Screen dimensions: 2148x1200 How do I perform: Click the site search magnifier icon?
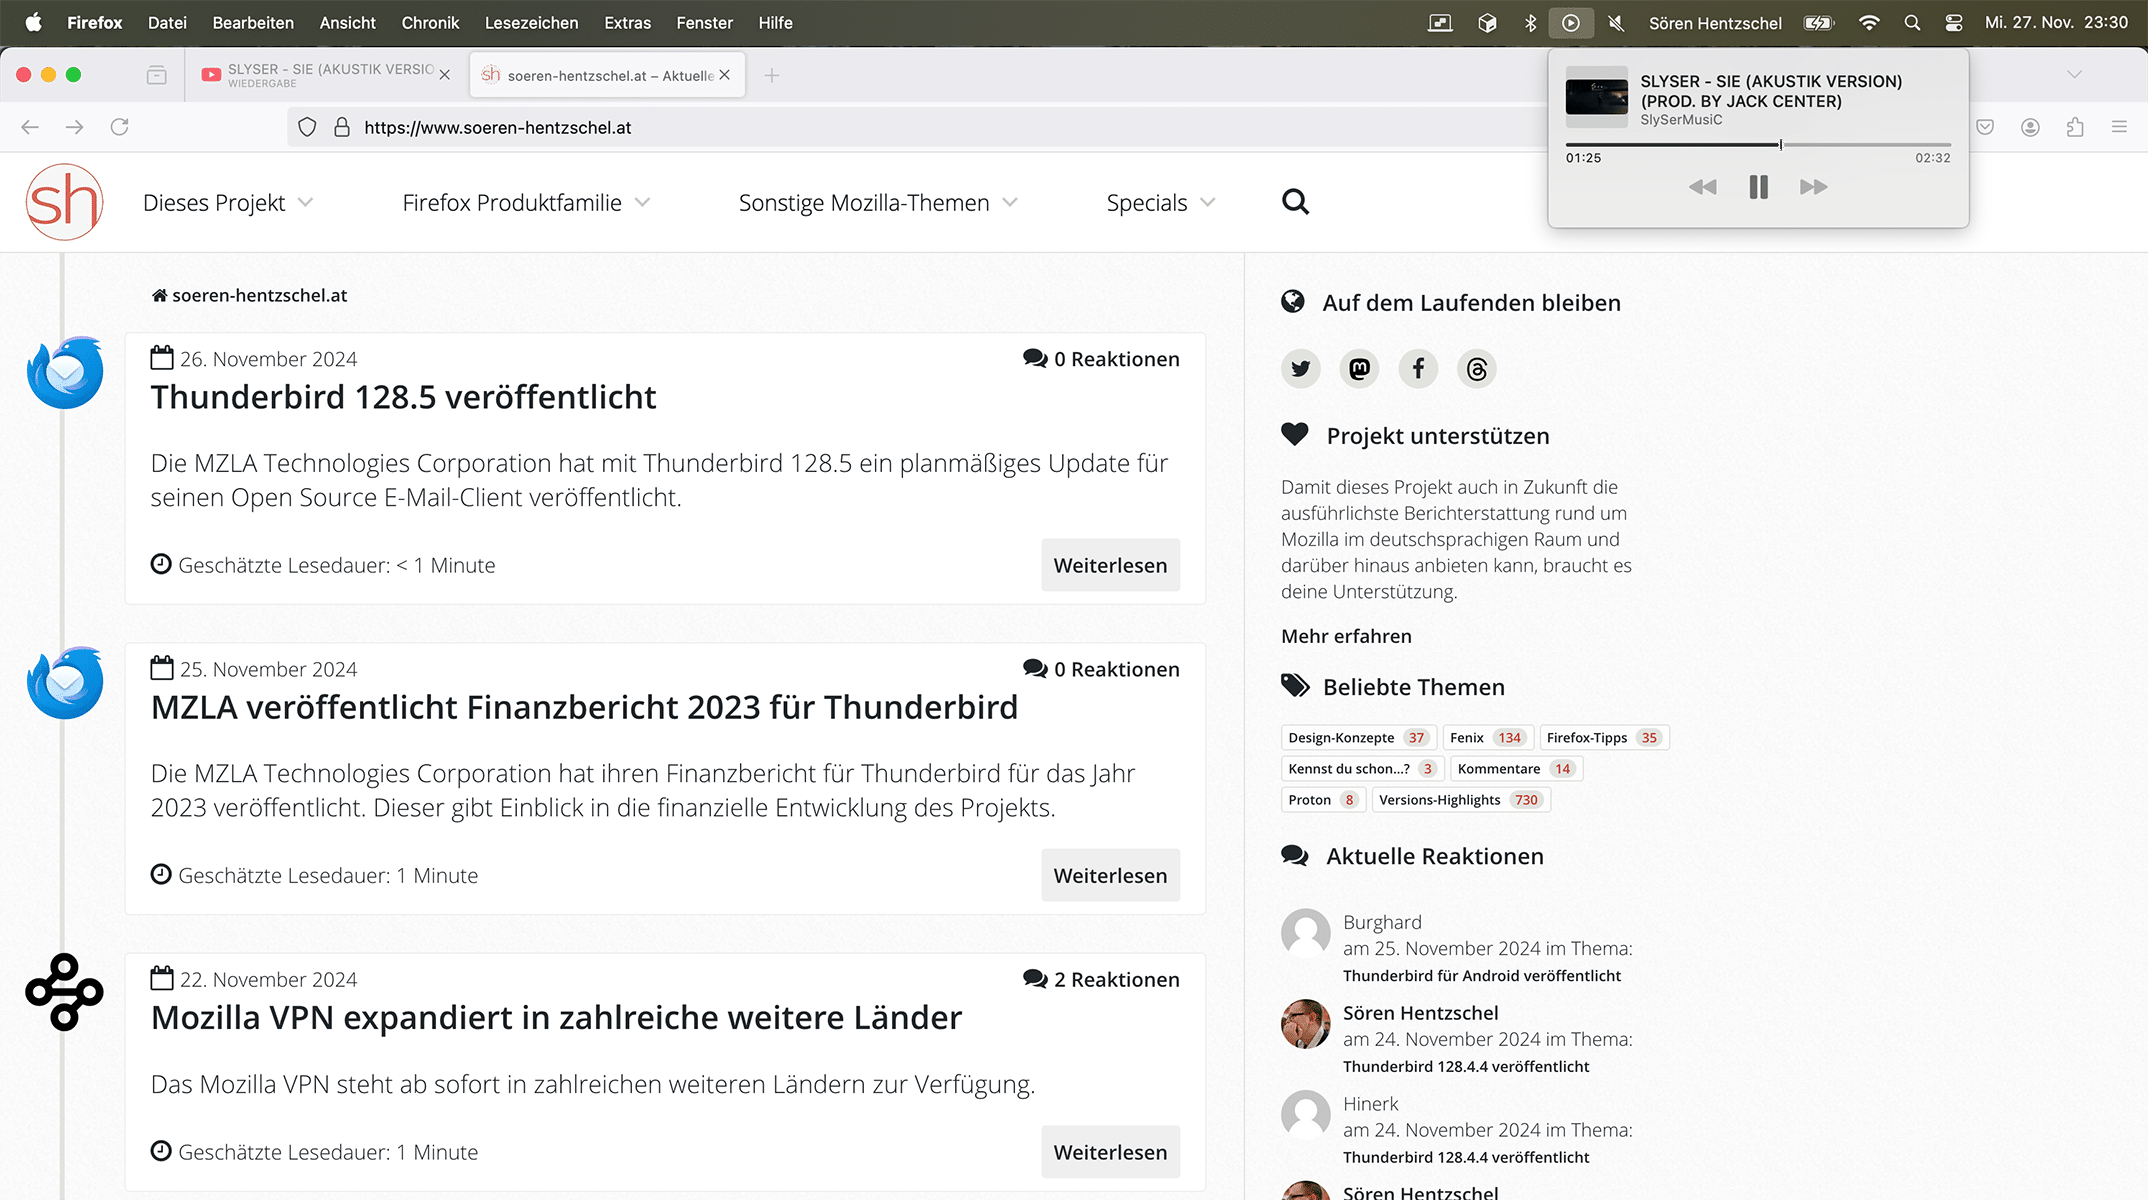pyautogui.click(x=1295, y=202)
